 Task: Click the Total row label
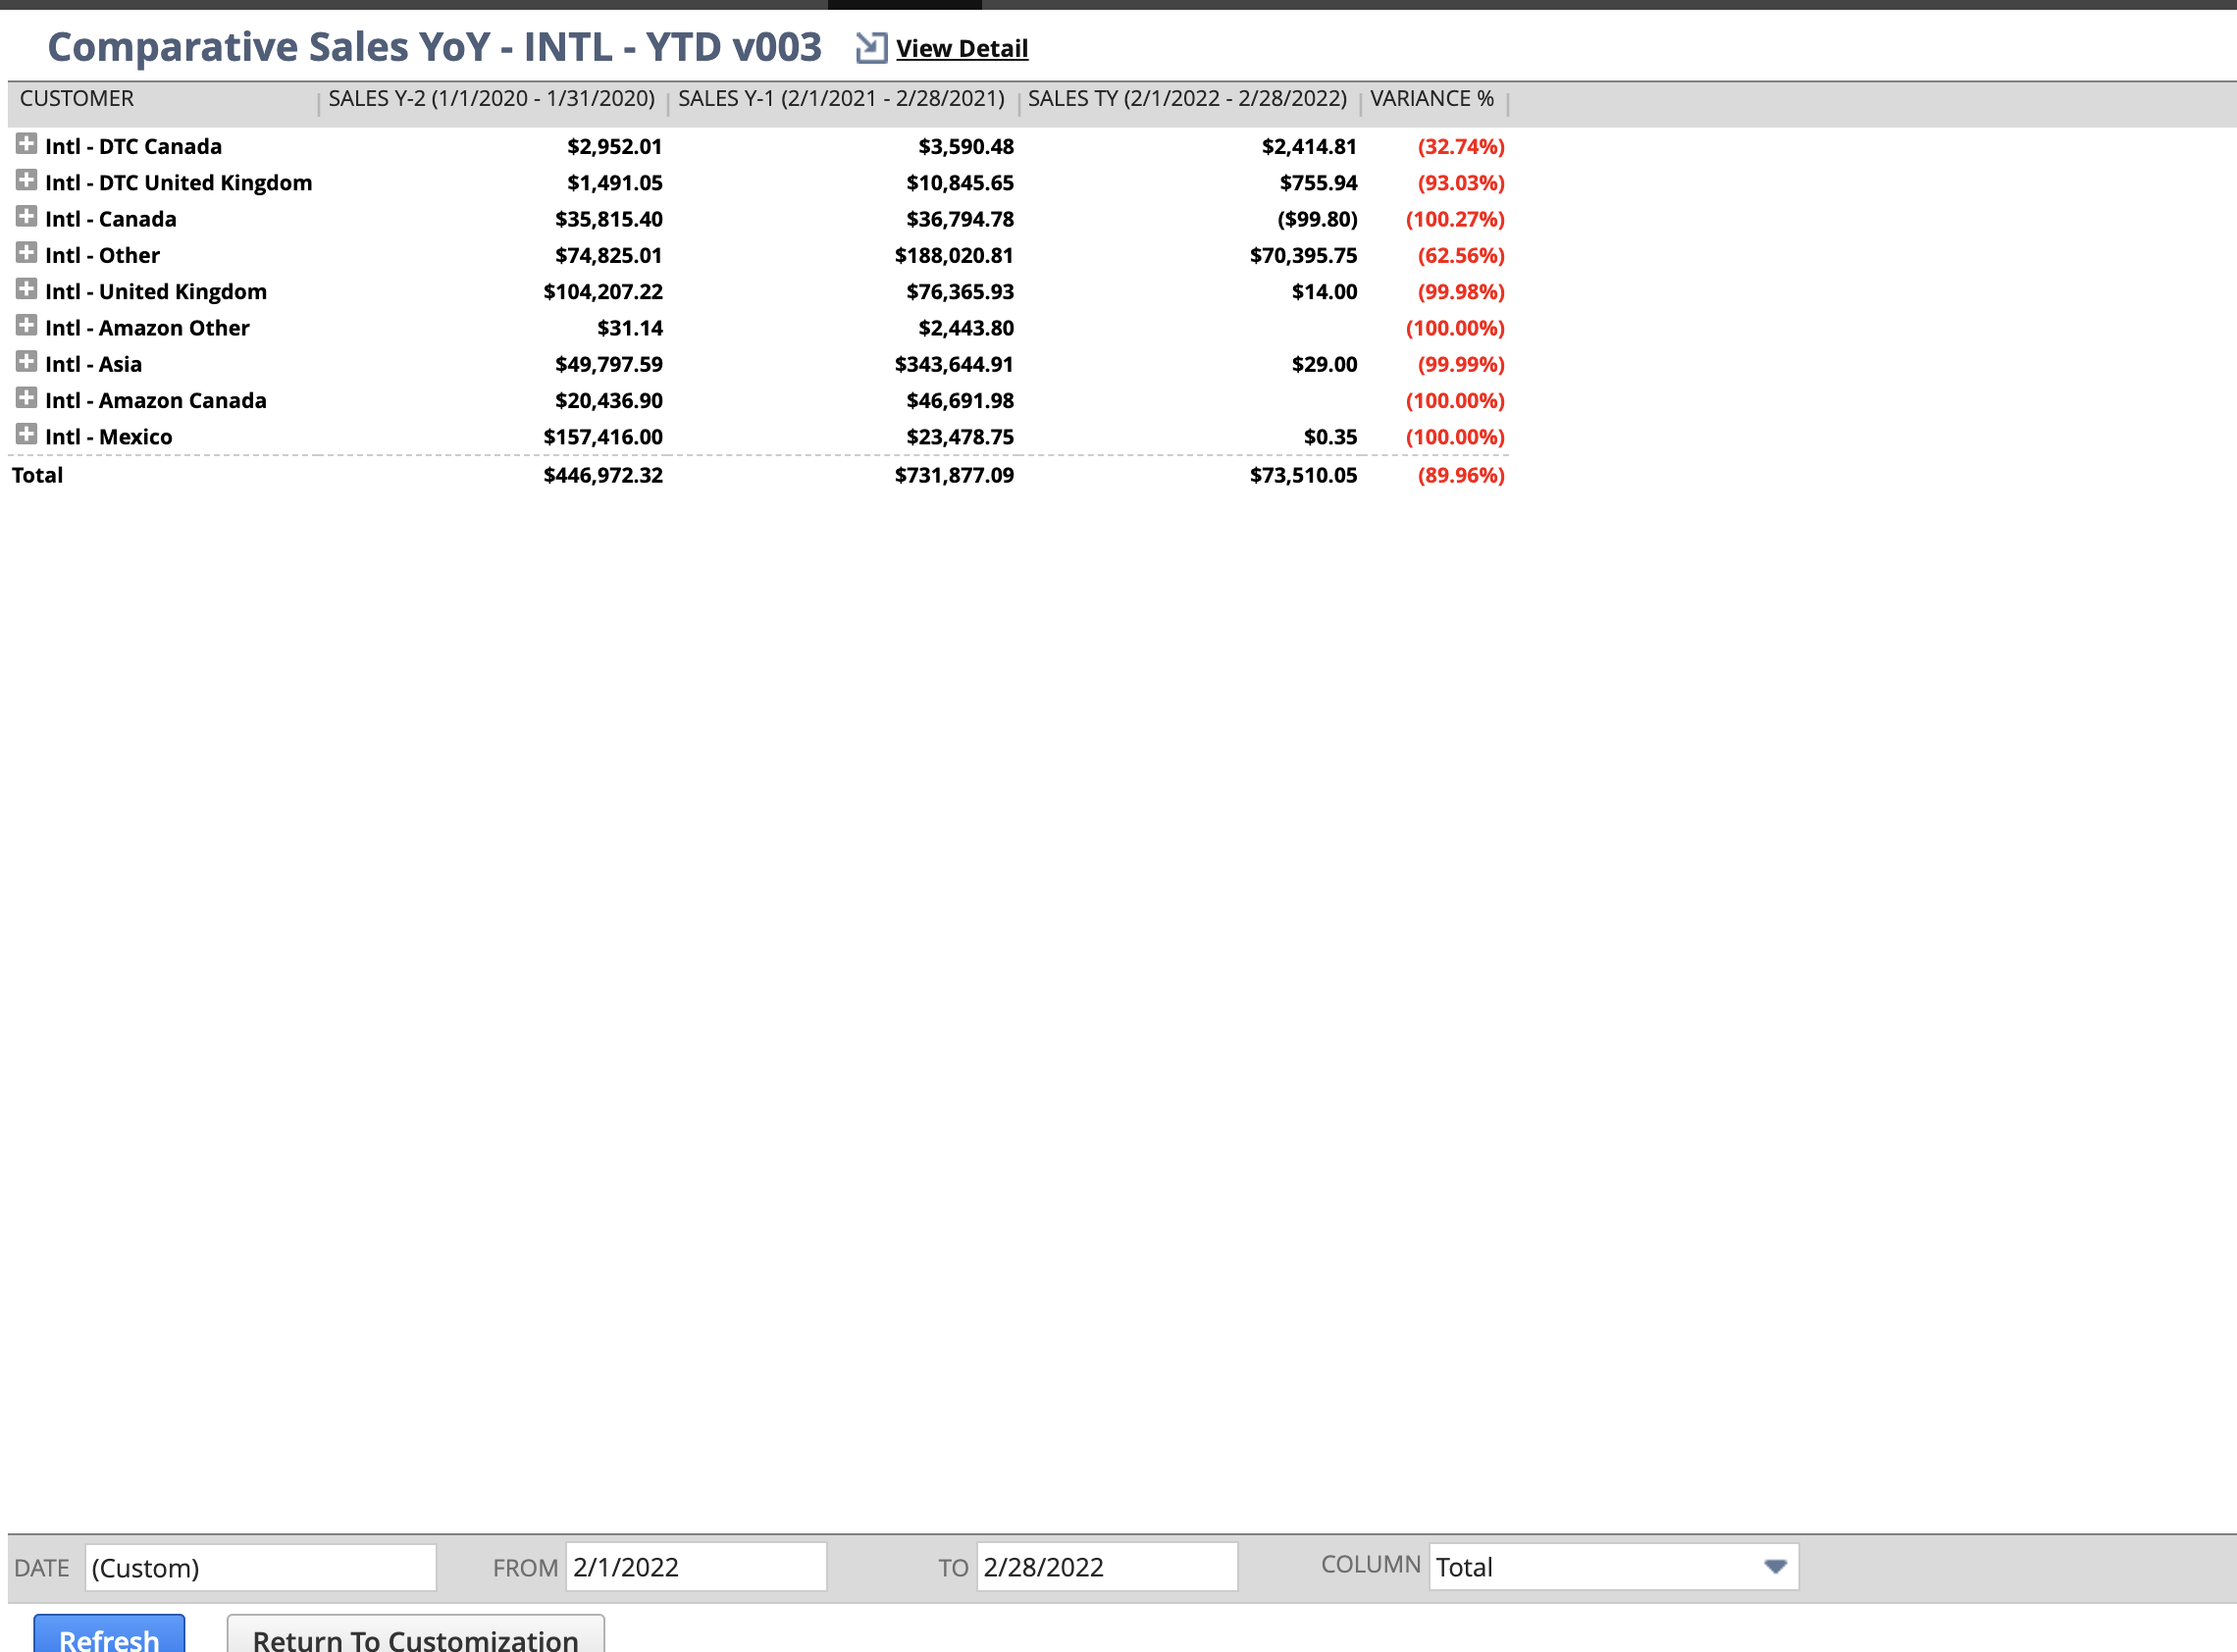(x=37, y=475)
